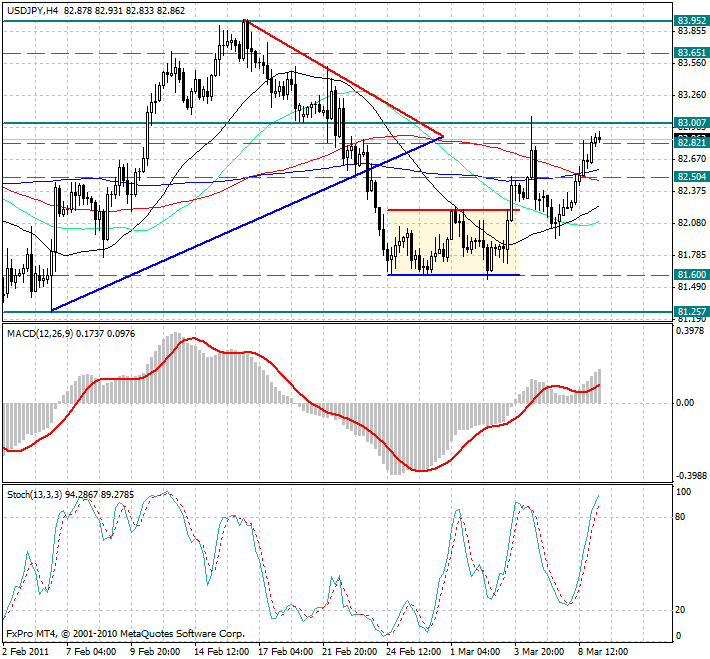This screenshot has height=659, width=710.
Task: Click the MACD -0.3988 lower scale value
Action: click(691, 476)
